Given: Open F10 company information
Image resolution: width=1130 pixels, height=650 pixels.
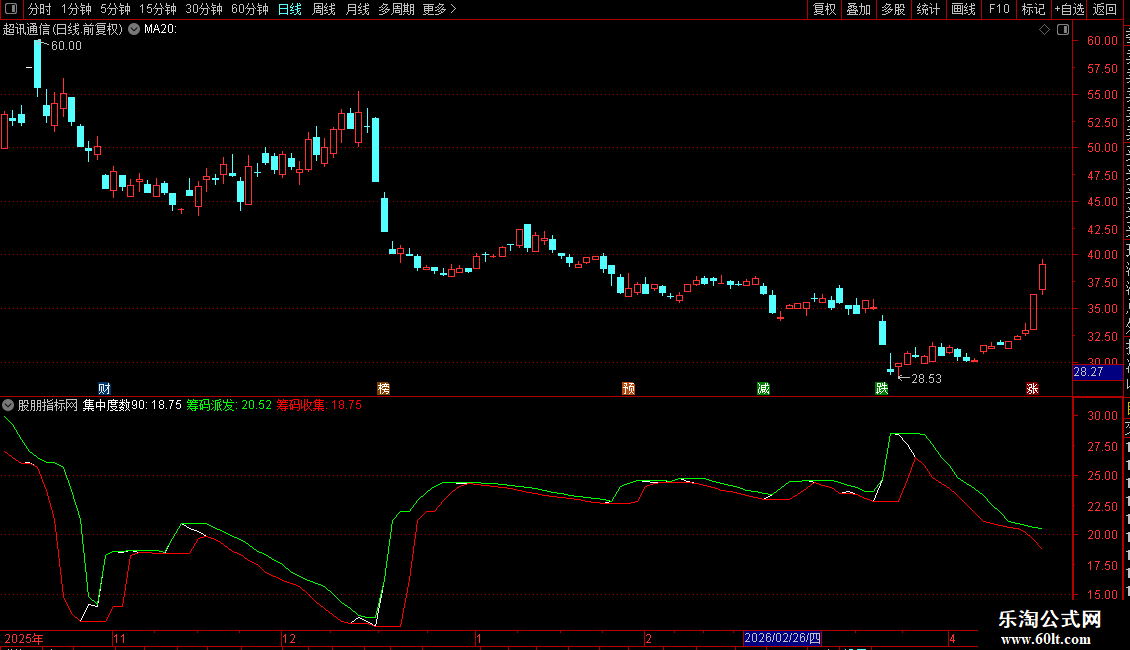Looking at the screenshot, I should [999, 9].
